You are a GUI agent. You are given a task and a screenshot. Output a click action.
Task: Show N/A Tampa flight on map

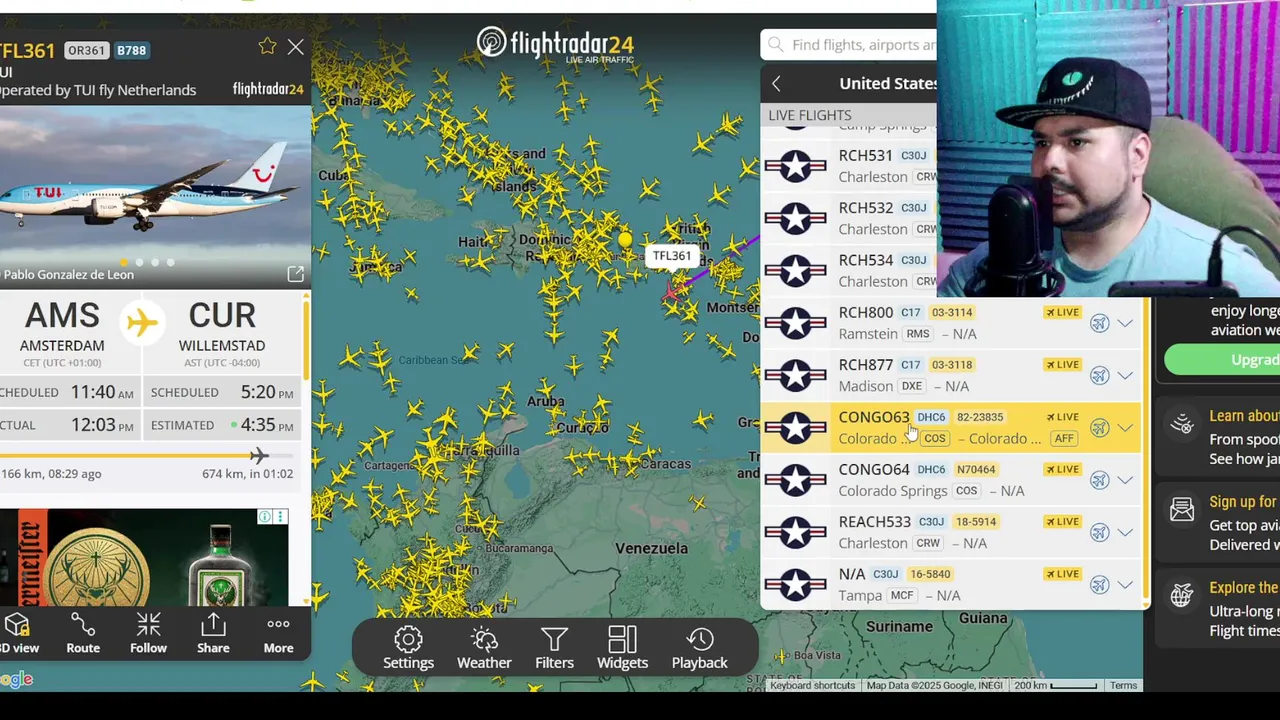tap(1099, 584)
